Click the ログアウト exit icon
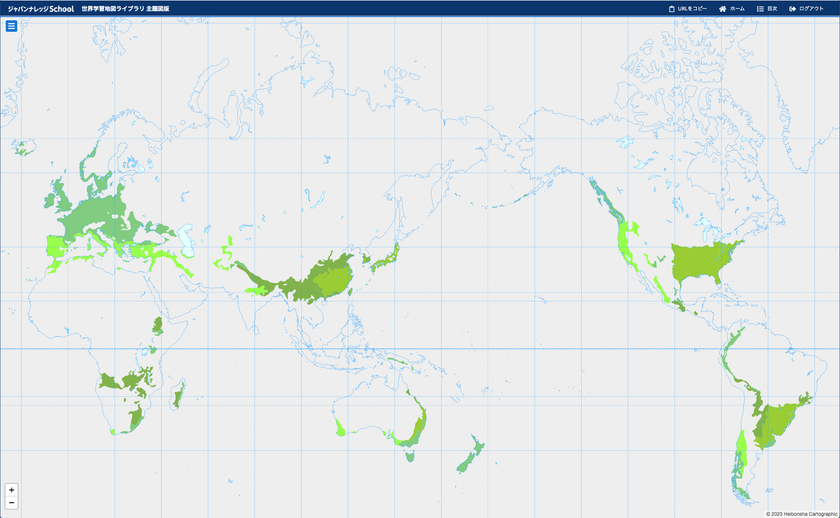This screenshot has height=518, width=840. 792,9
